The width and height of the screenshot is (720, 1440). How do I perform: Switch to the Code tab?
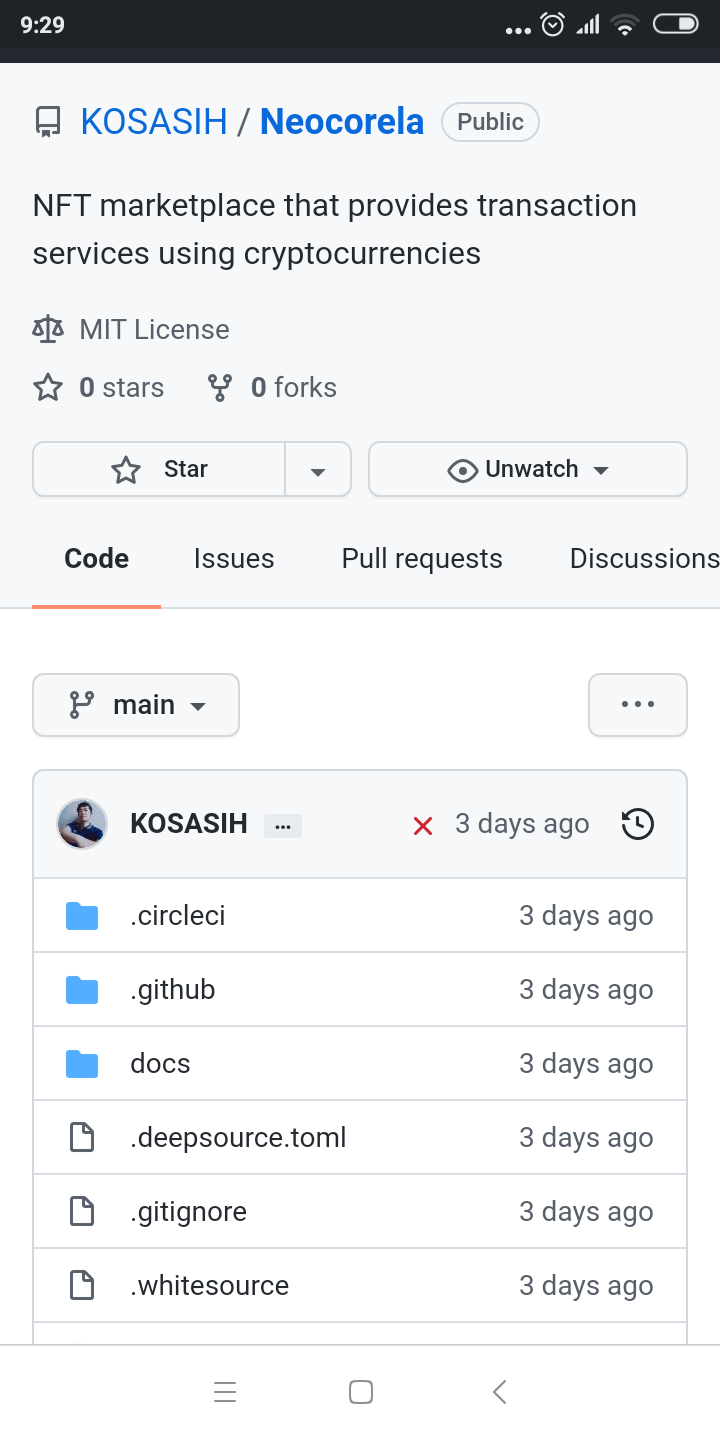point(96,558)
